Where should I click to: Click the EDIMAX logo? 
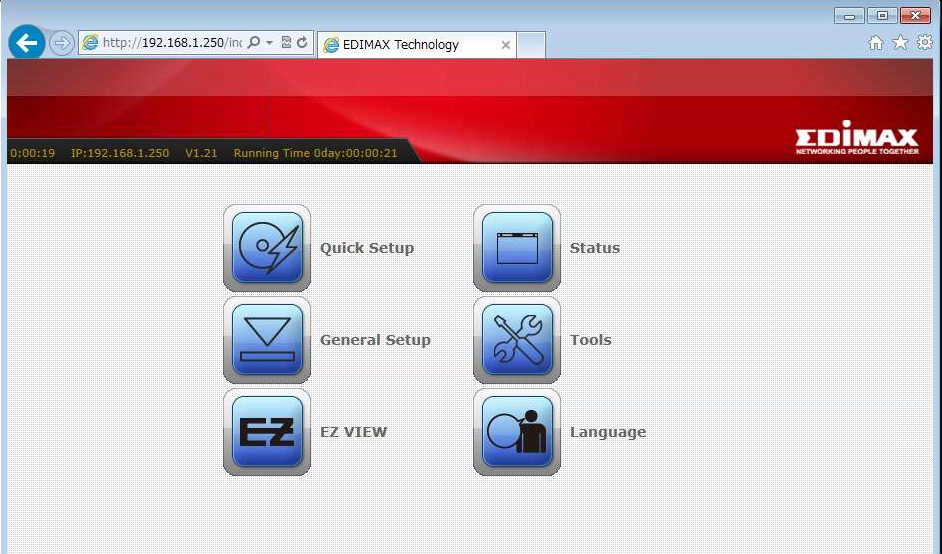pos(857,138)
